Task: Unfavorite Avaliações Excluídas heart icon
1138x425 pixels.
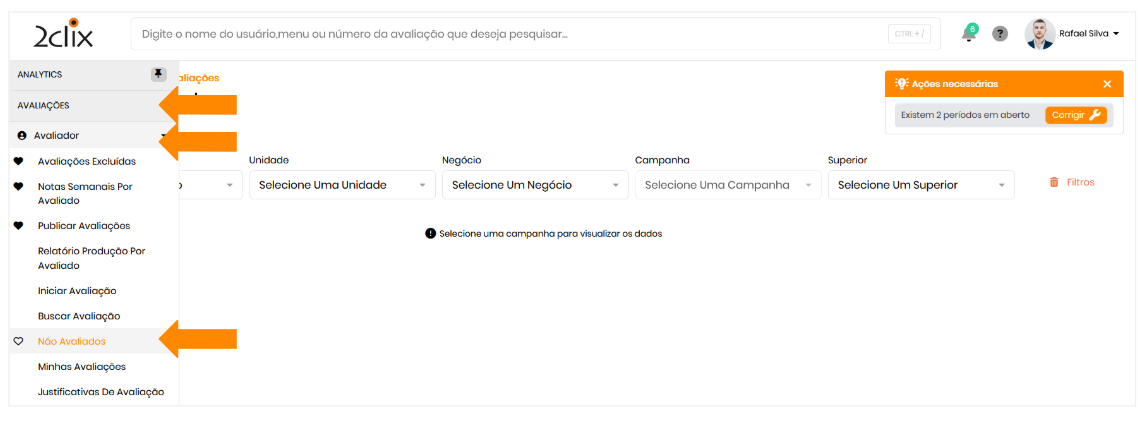Action: point(18,161)
